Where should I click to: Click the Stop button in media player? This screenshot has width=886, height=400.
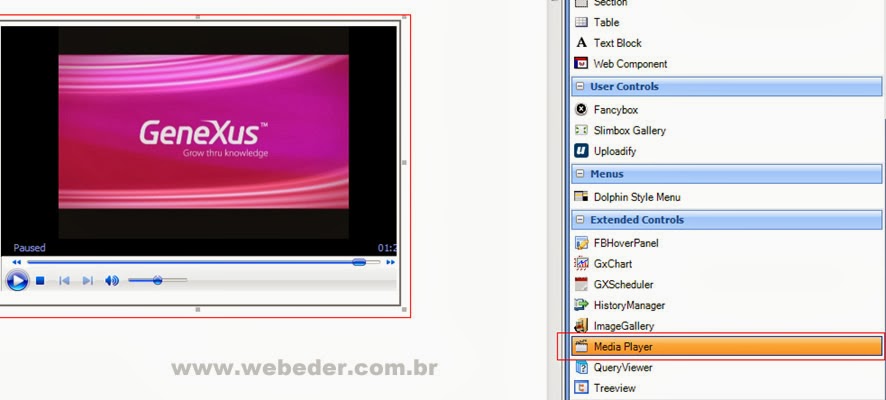[40, 280]
